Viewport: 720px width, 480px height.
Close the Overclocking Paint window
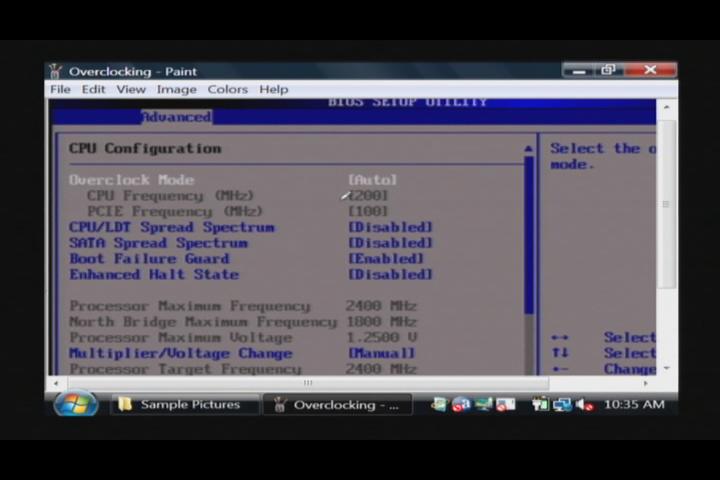[x=650, y=70]
